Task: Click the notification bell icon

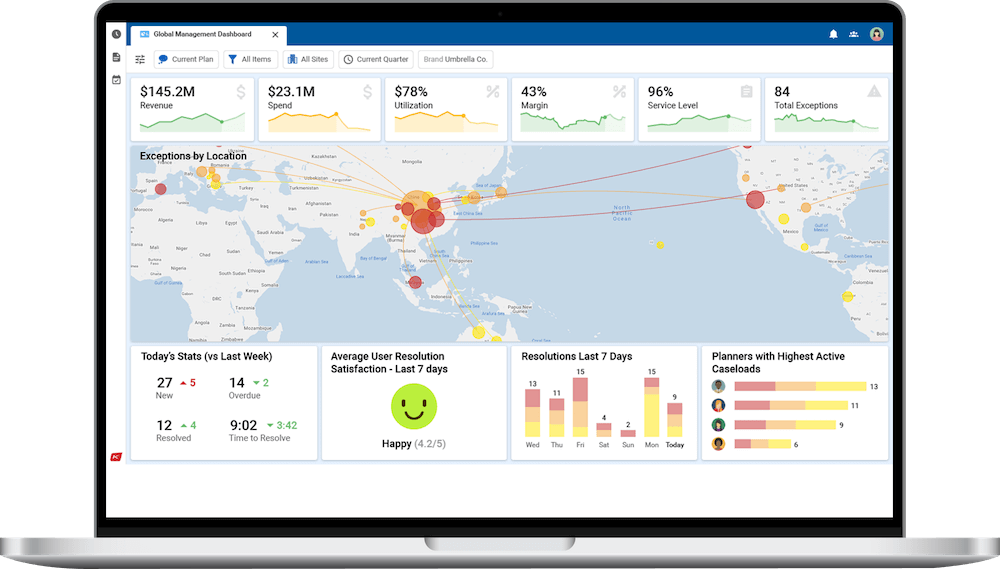Action: click(833, 34)
